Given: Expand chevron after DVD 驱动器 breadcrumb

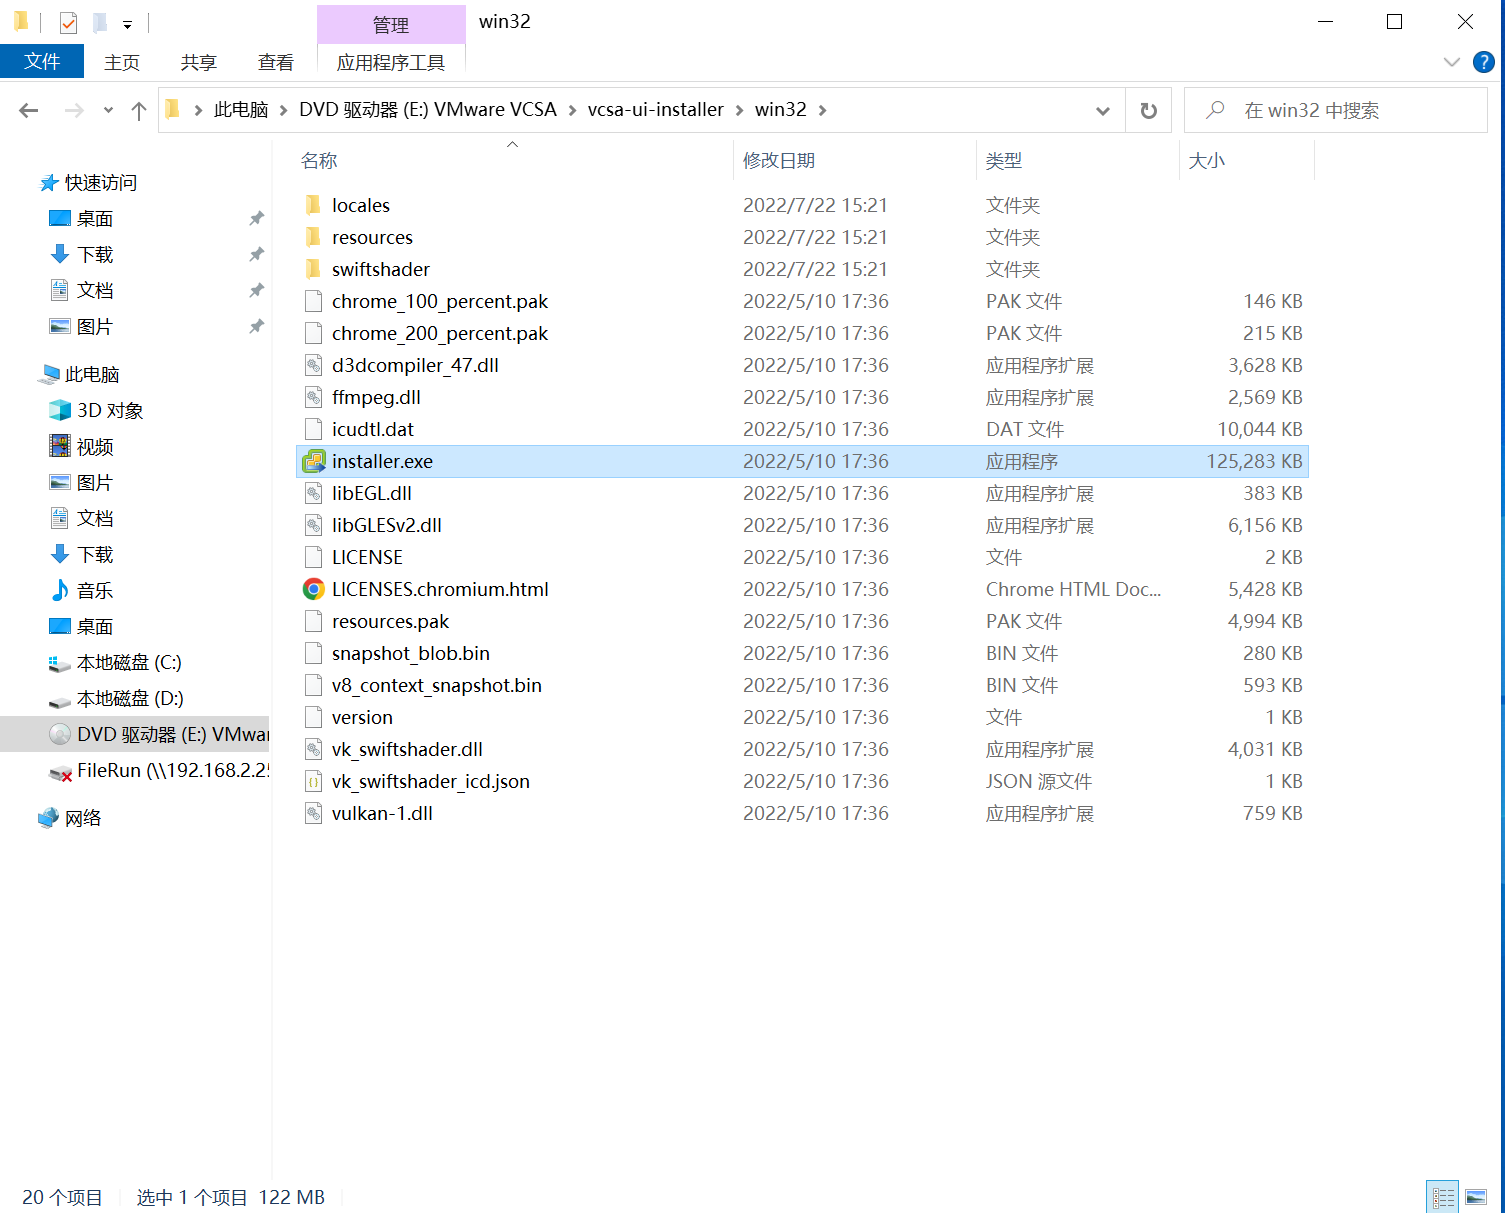Looking at the screenshot, I should click(573, 110).
